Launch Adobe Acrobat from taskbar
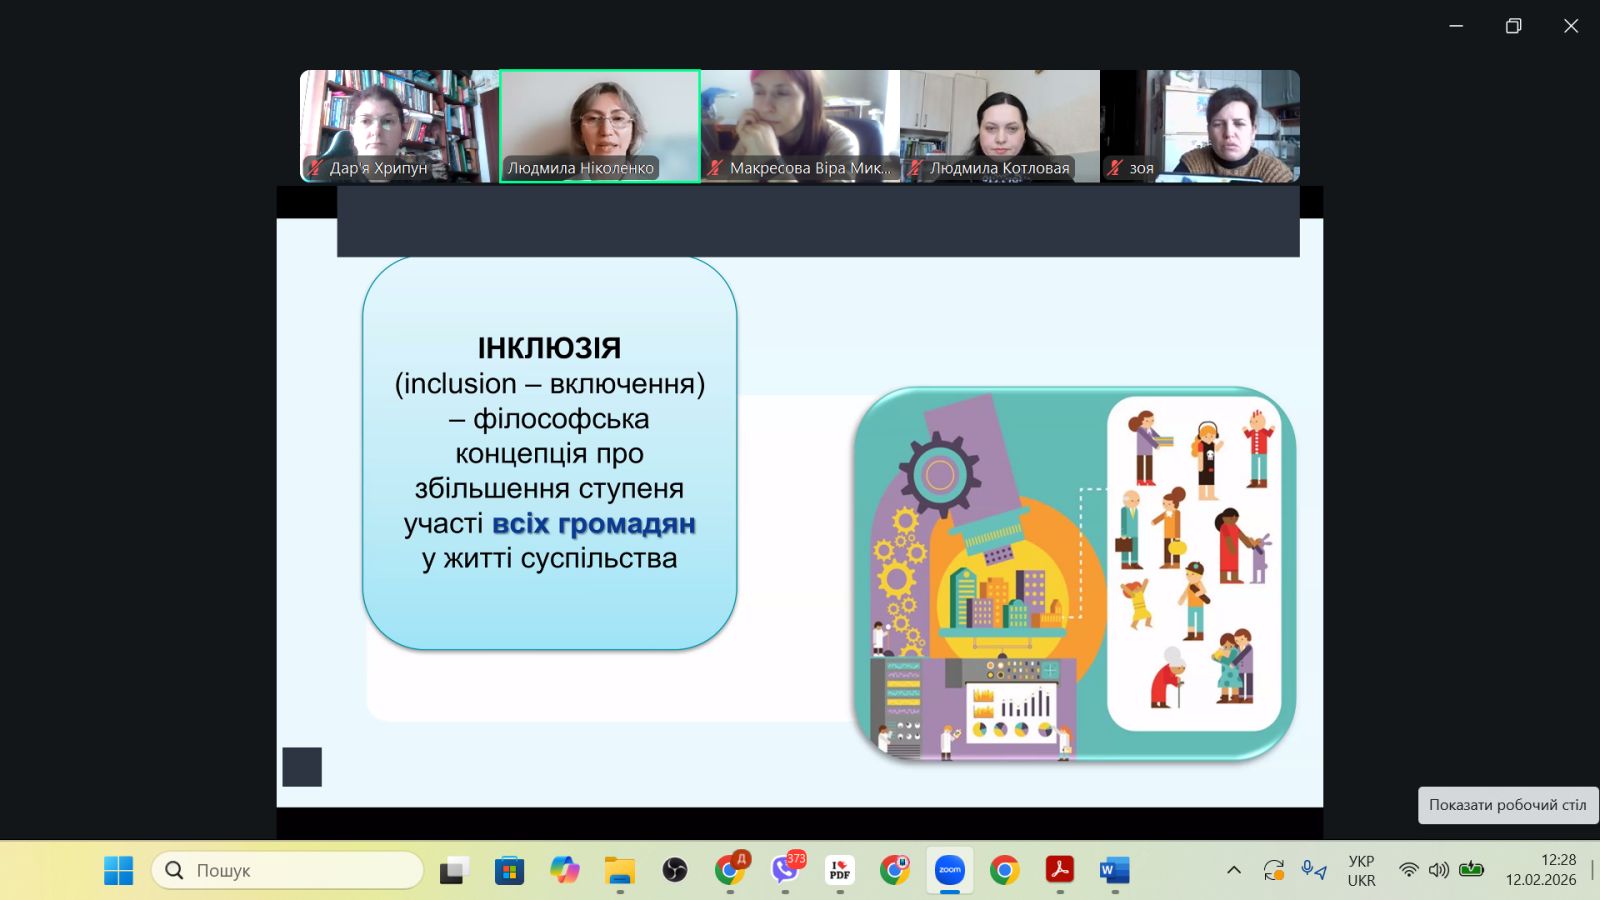 [x=1059, y=870]
